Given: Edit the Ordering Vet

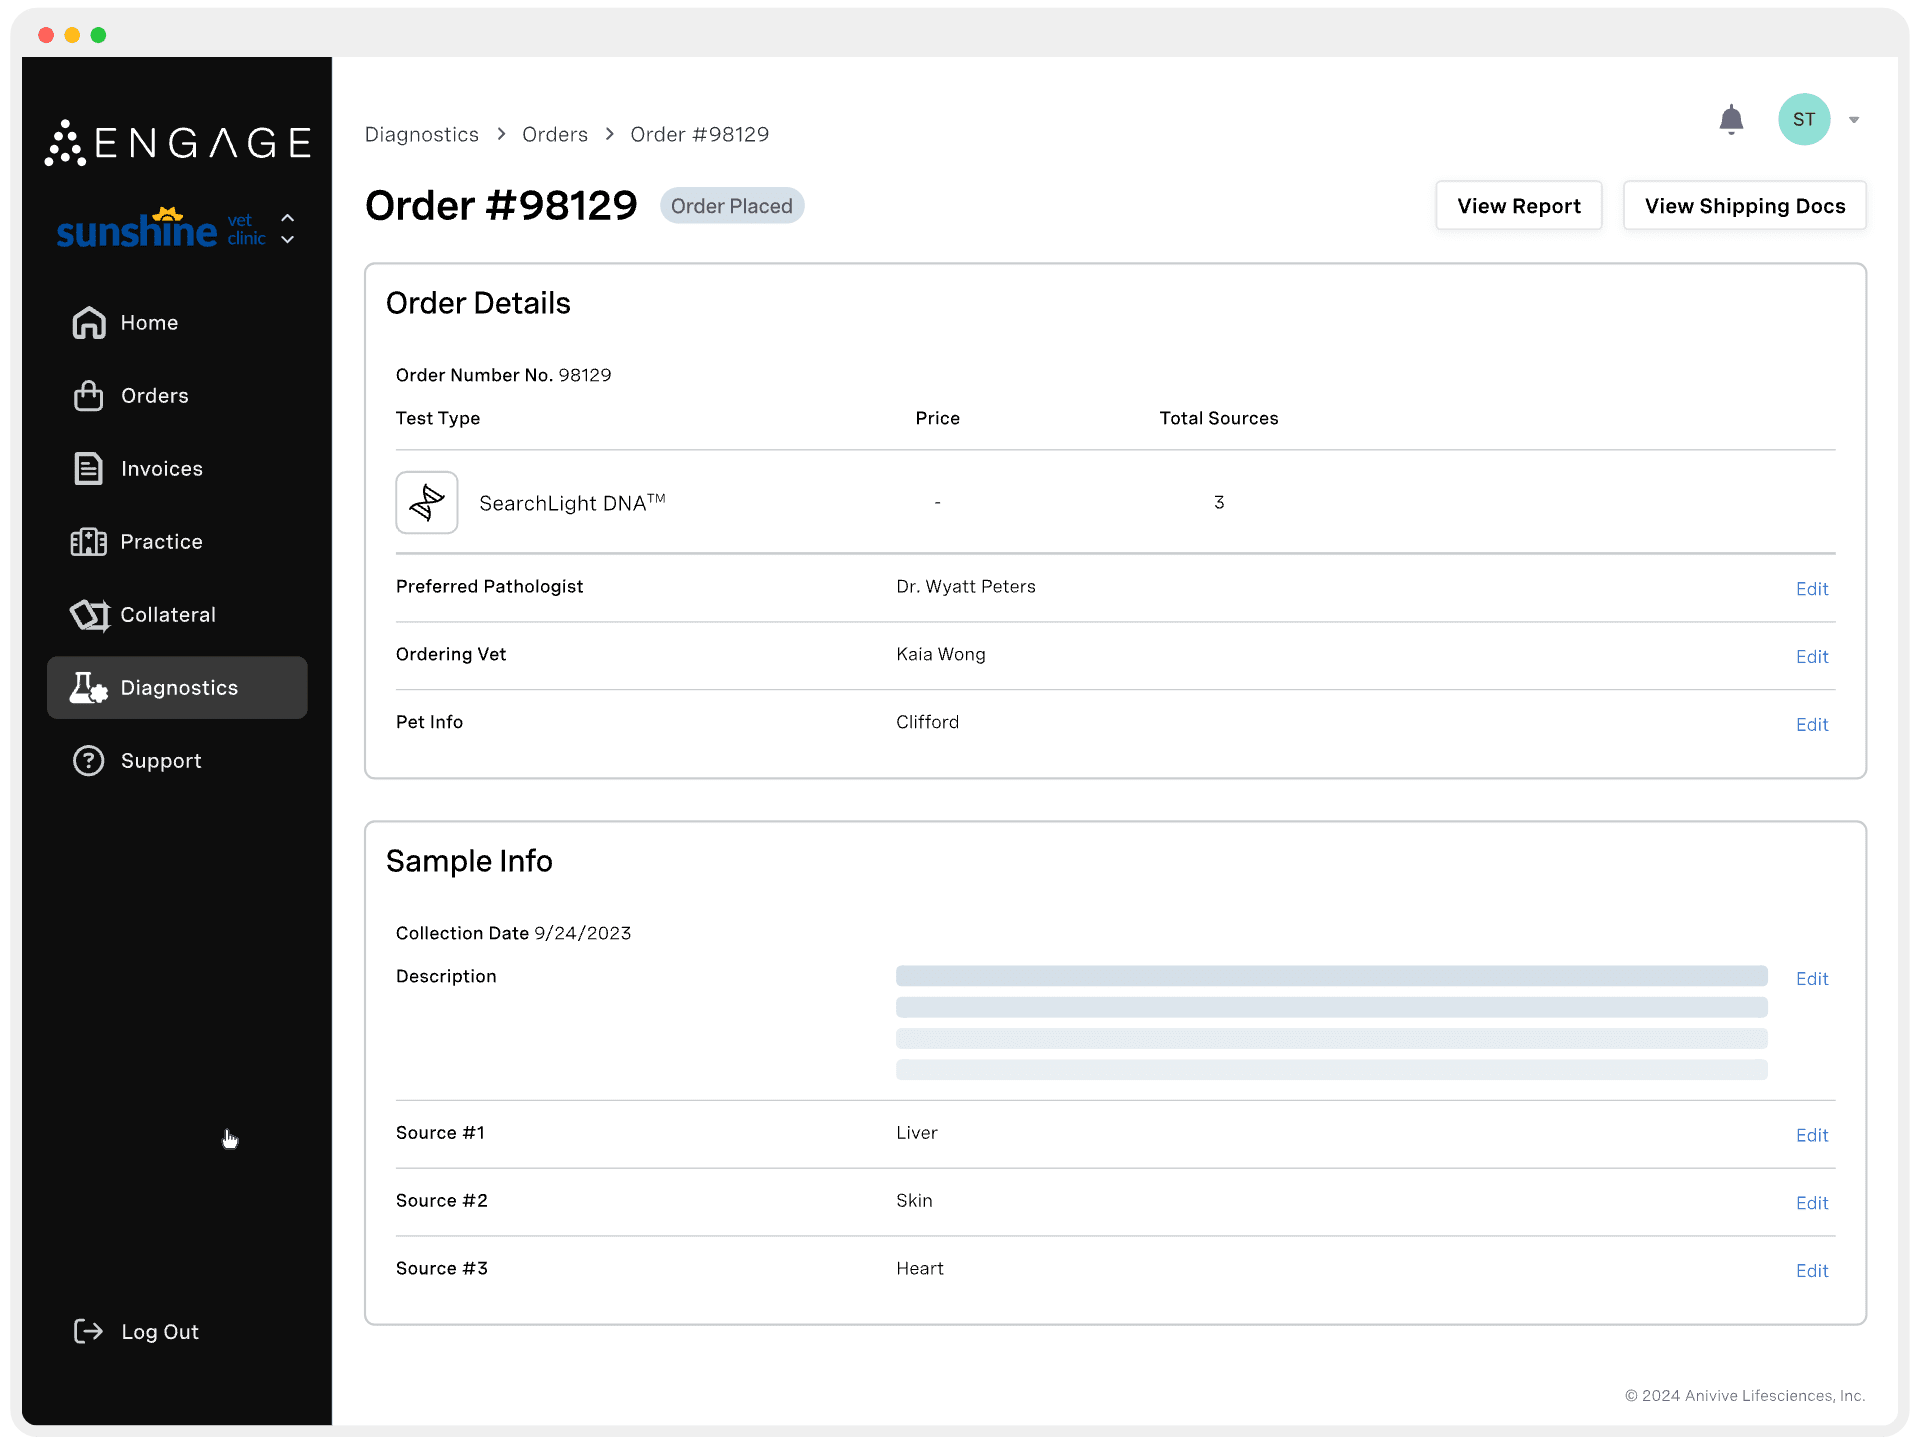Looking at the screenshot, I should coord(1812,657).
